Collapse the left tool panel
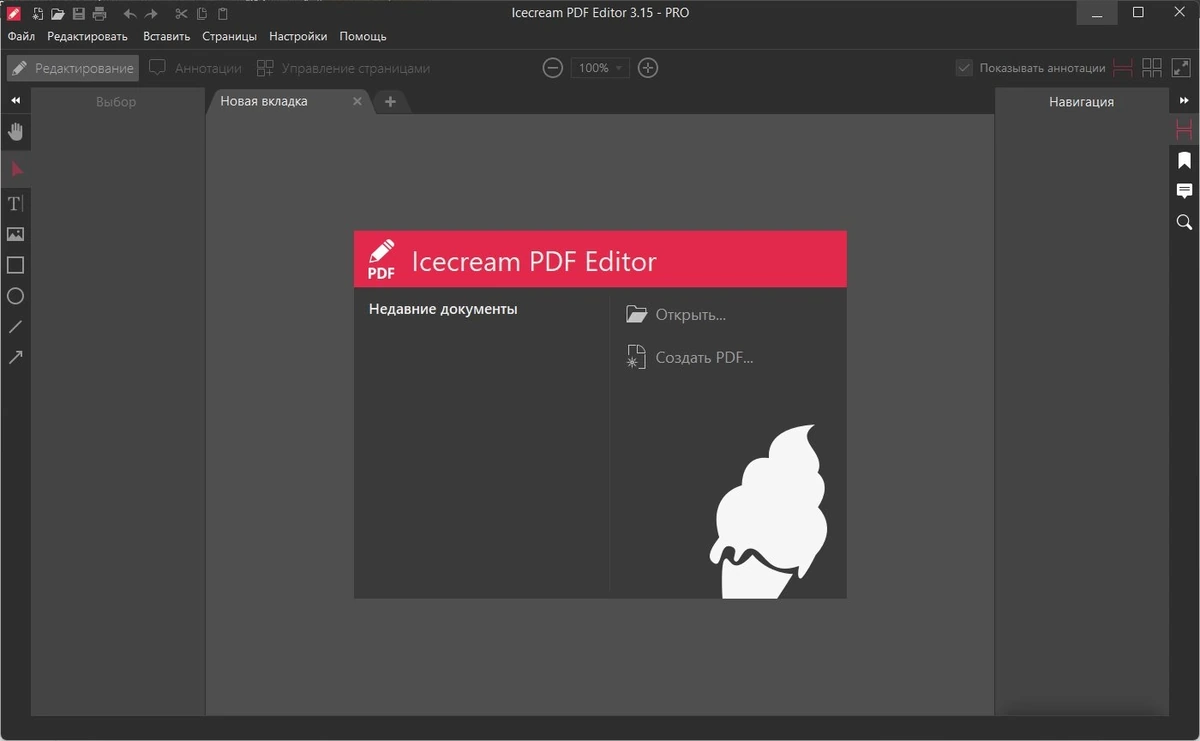Viewport: 1200px width, 741px height. point(15,101)
